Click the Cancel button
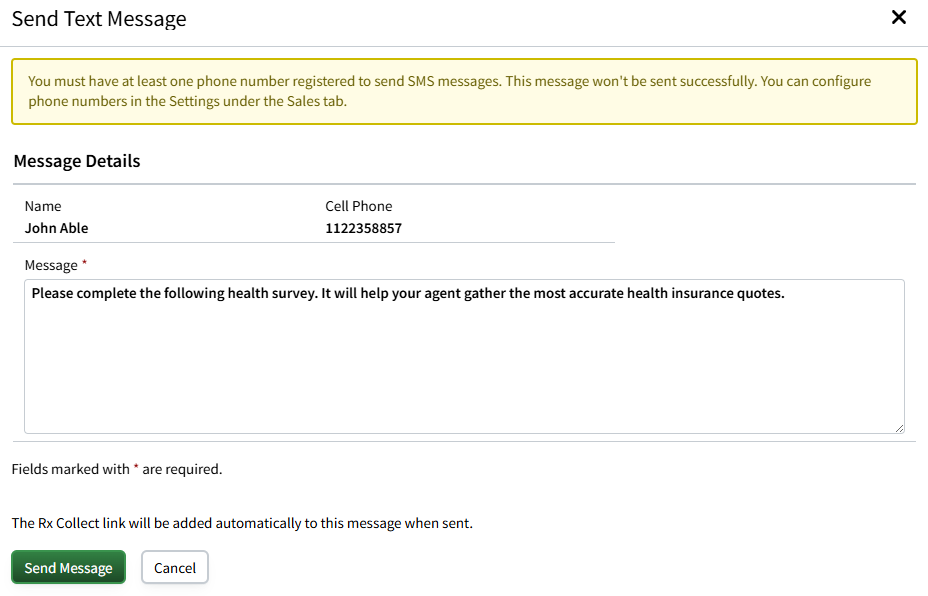 [x=174, y=567]
